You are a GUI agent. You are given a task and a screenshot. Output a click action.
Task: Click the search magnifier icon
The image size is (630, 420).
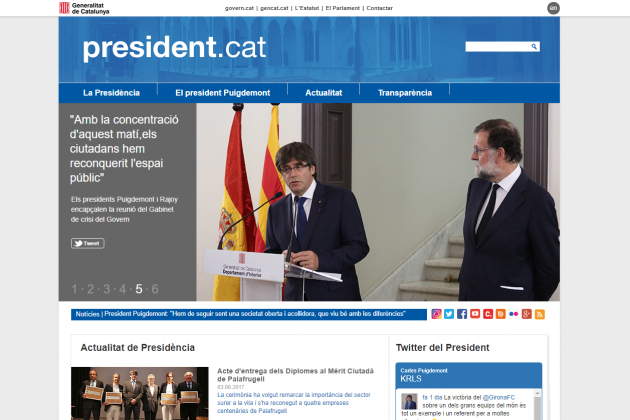click(x=534, y=47)
